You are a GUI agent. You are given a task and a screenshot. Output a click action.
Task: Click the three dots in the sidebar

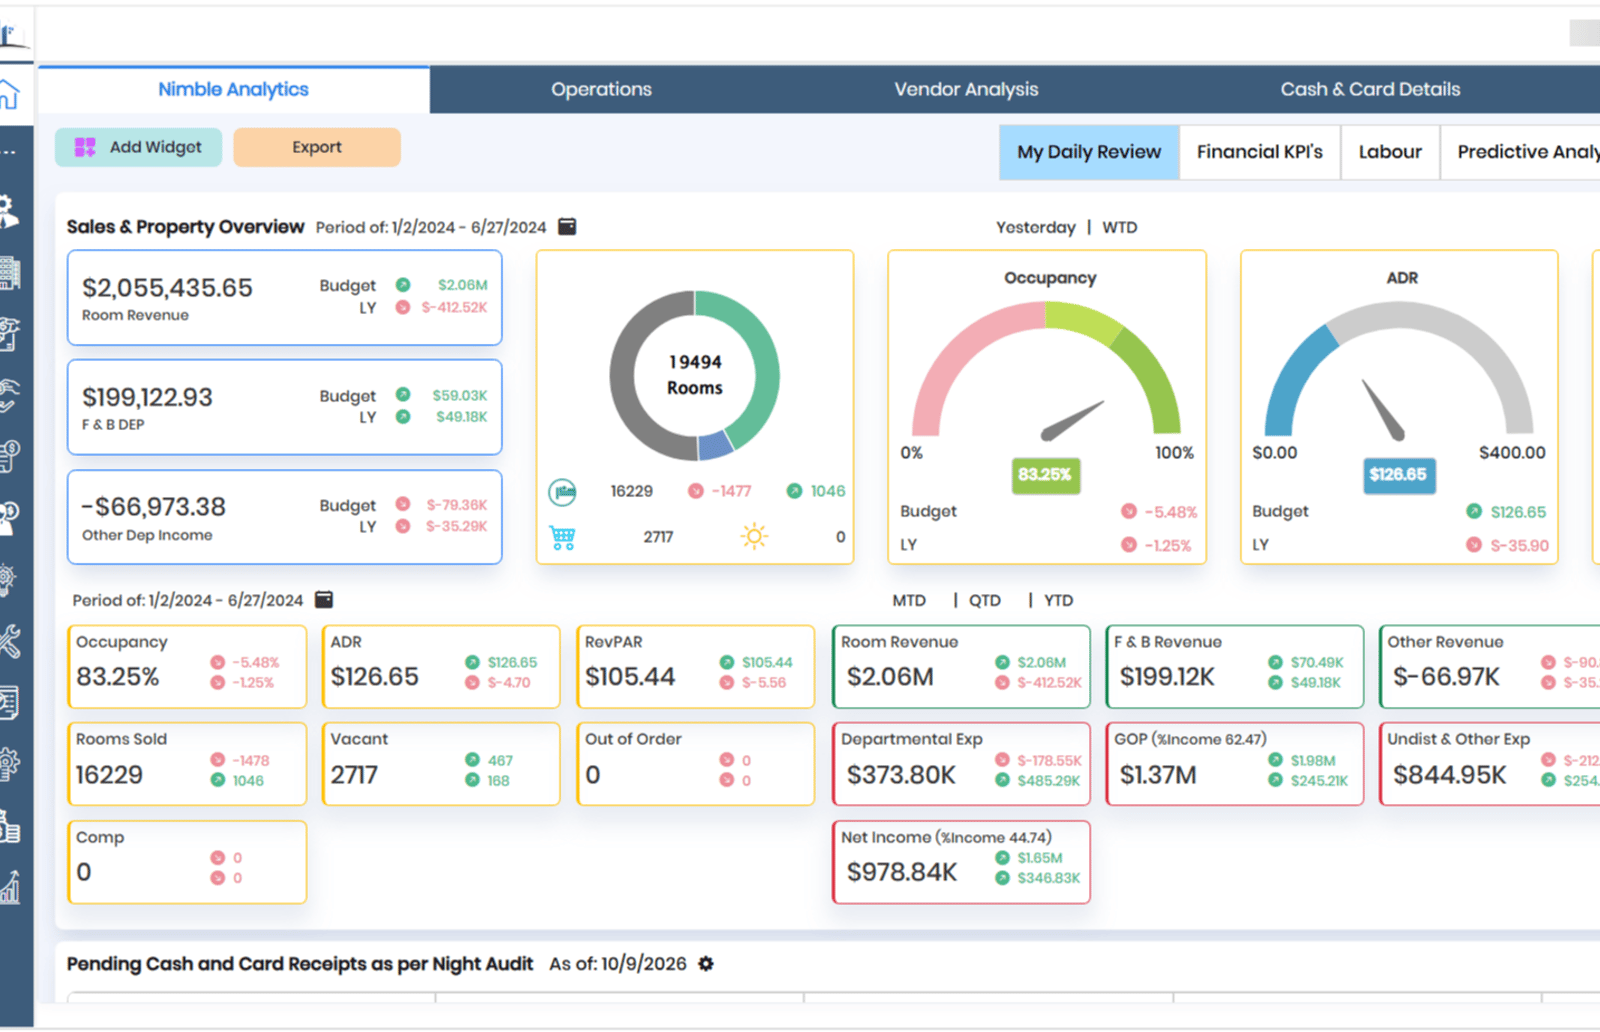tap(8, 153)
